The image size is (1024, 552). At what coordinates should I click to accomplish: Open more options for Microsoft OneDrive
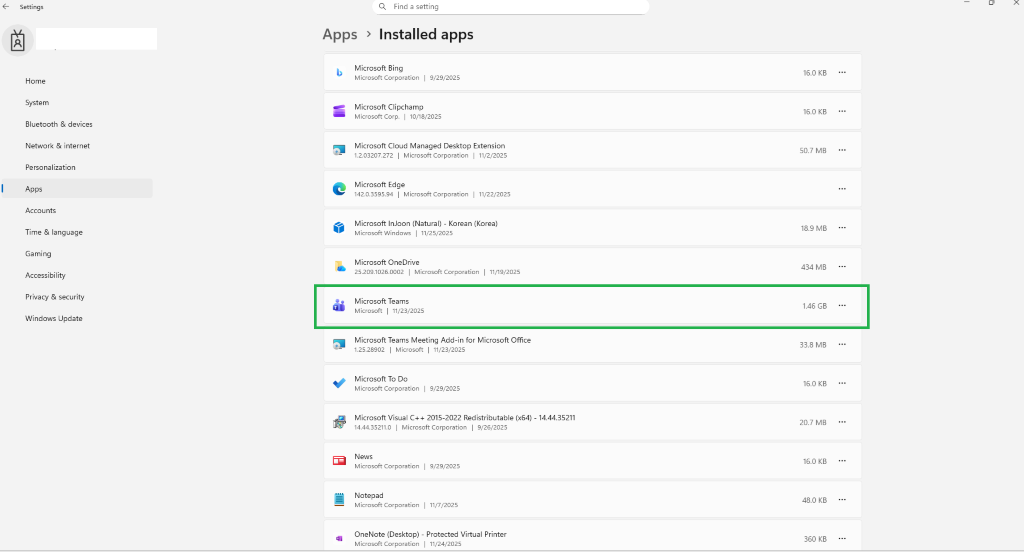pos(842,267)
